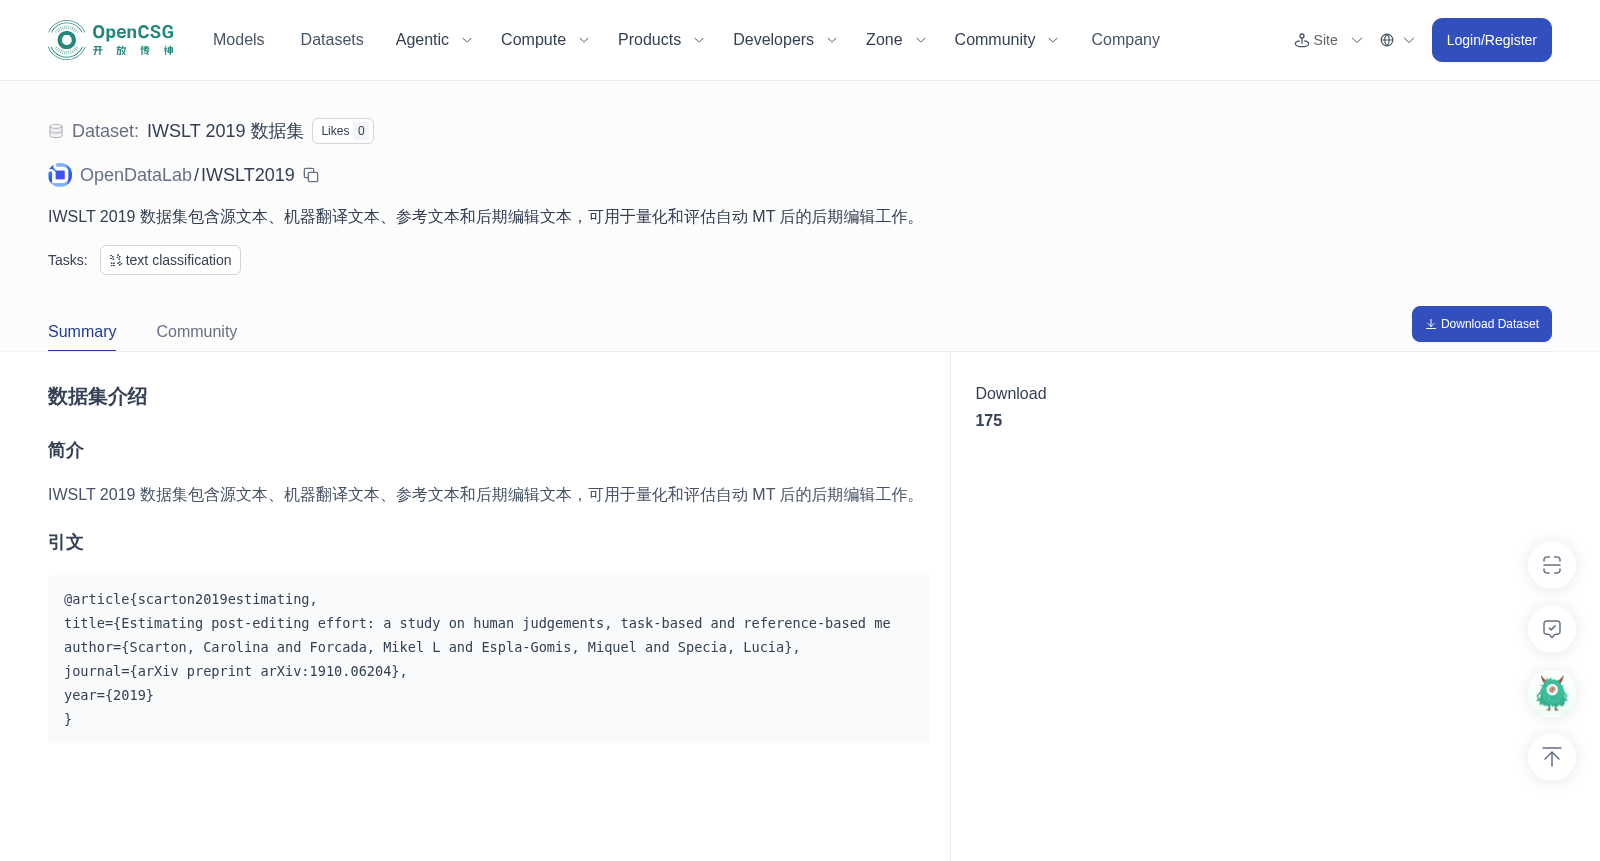The width and height of the screenshot is (1600, 861).
Task: Click the download count 175
Action: coord(989,421)
